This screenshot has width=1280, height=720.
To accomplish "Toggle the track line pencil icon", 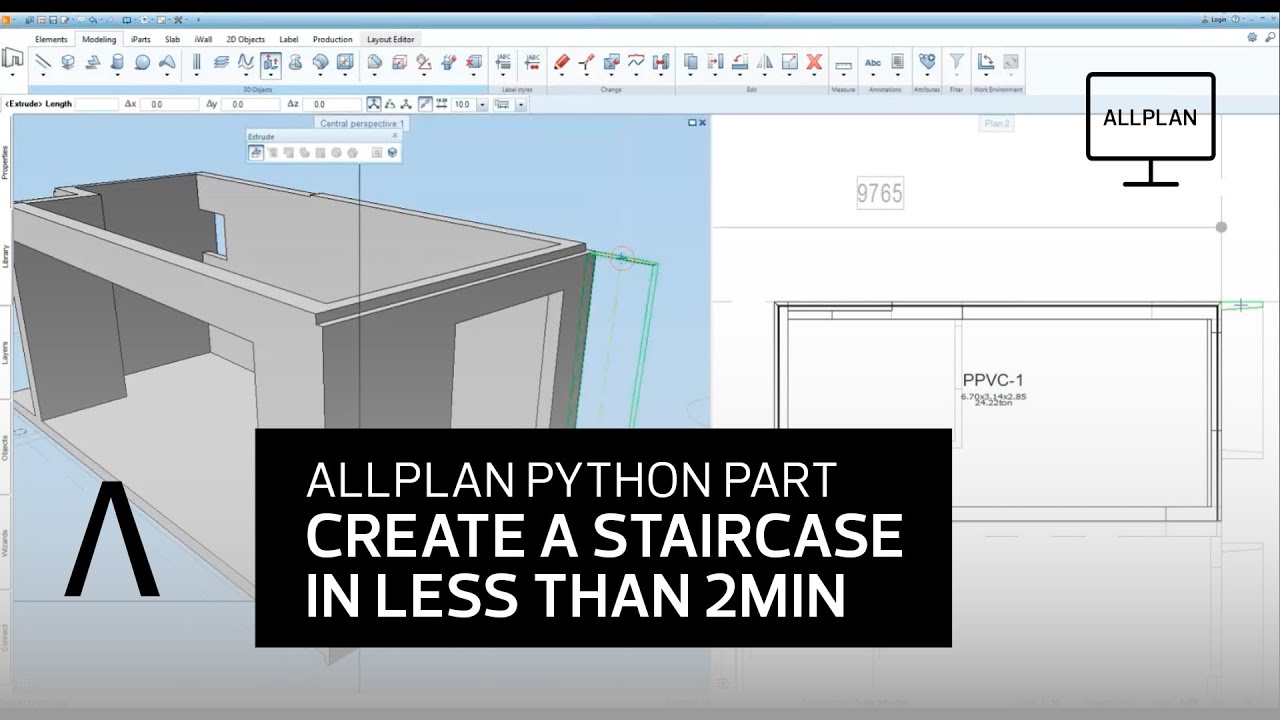I will click(425, 104).
